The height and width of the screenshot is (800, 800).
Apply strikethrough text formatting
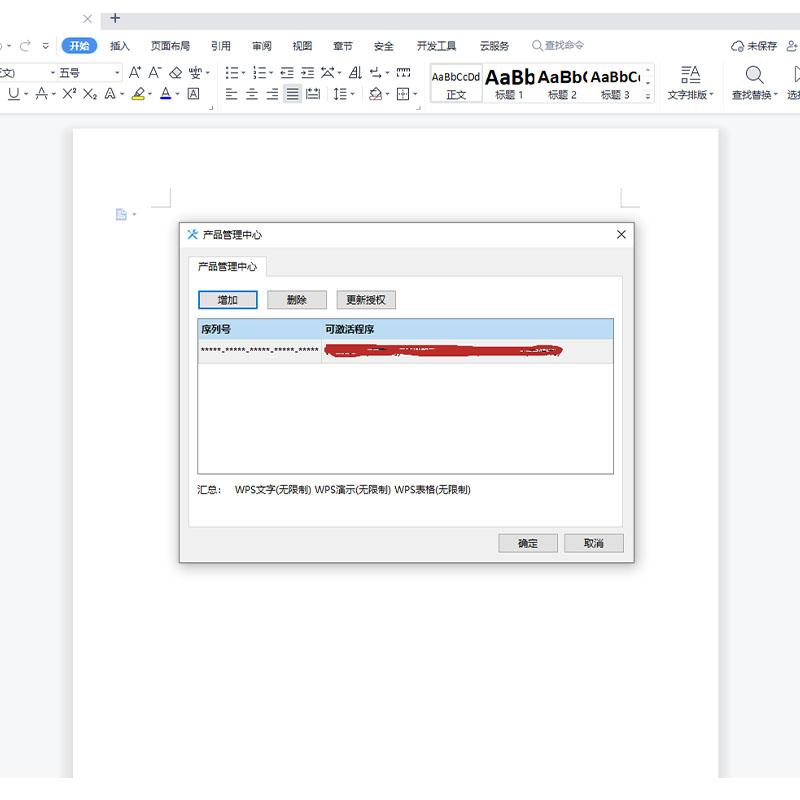42,94
